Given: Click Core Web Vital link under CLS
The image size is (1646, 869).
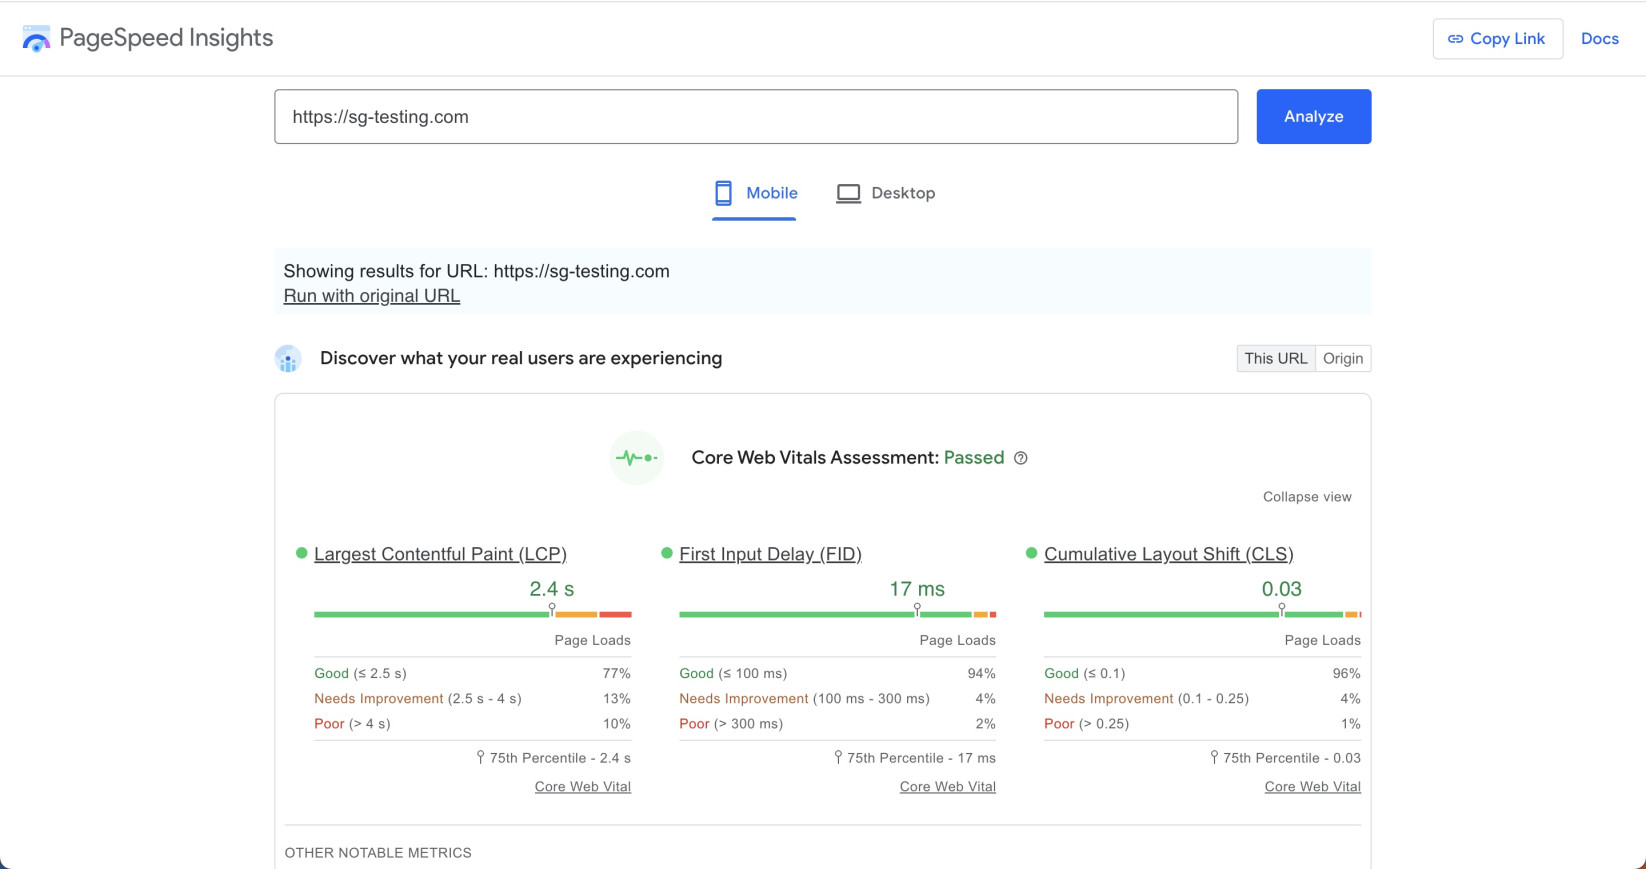Looking at the screenshot, I should click(1313, 787).
